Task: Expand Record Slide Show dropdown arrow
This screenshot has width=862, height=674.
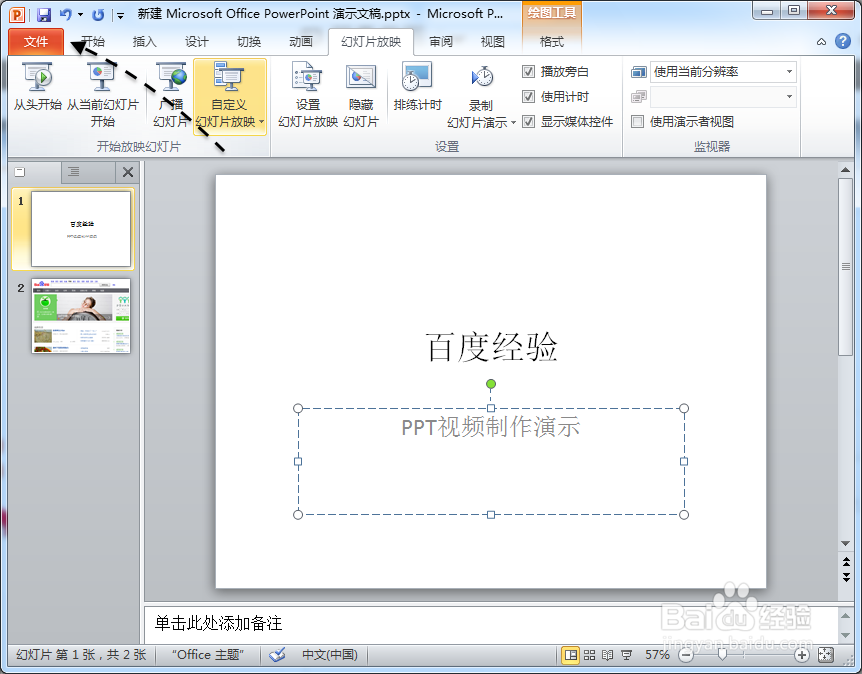Action: (x=513, y=122)
